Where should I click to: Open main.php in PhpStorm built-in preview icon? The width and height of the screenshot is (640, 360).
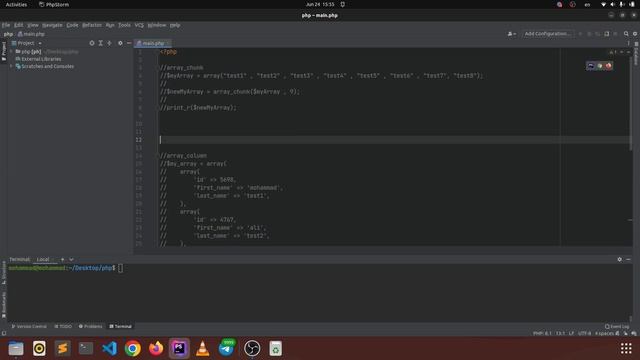[x=591, y=66]
